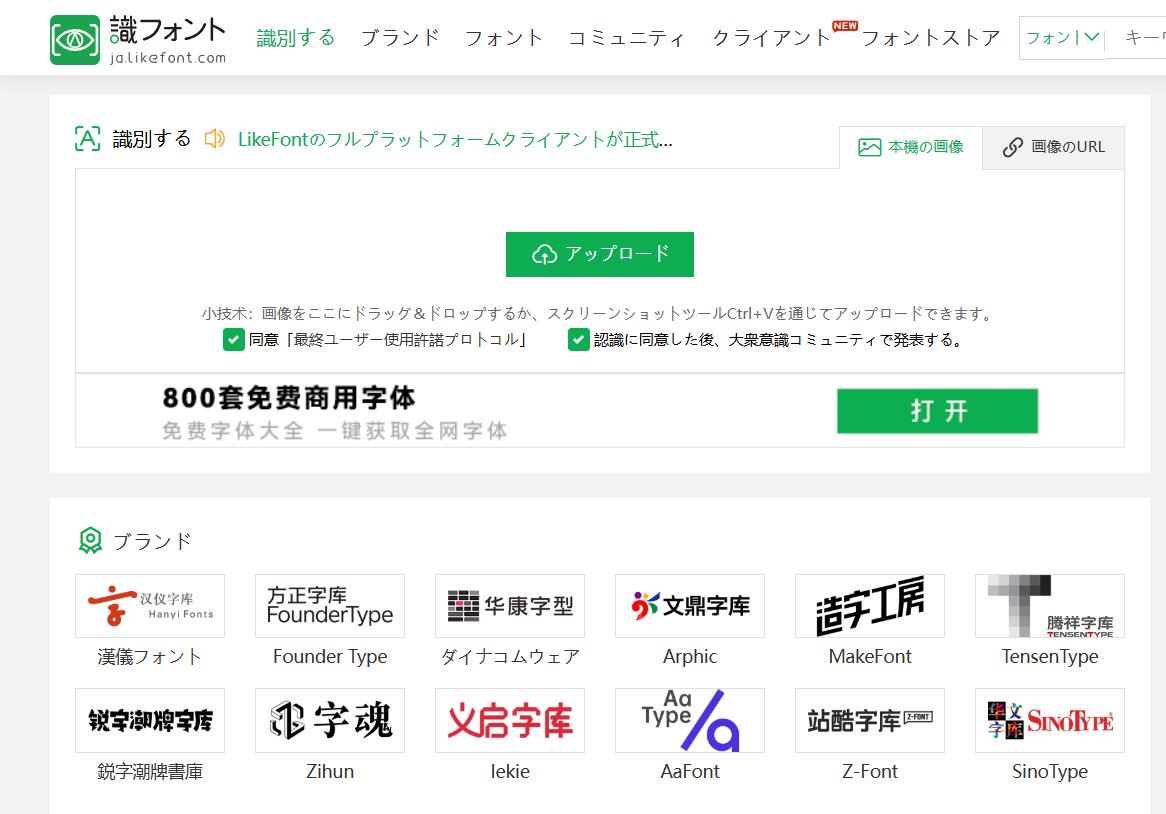Select the 識別する nav menu item
1166x814 pixels.
[x=296, y=37]
